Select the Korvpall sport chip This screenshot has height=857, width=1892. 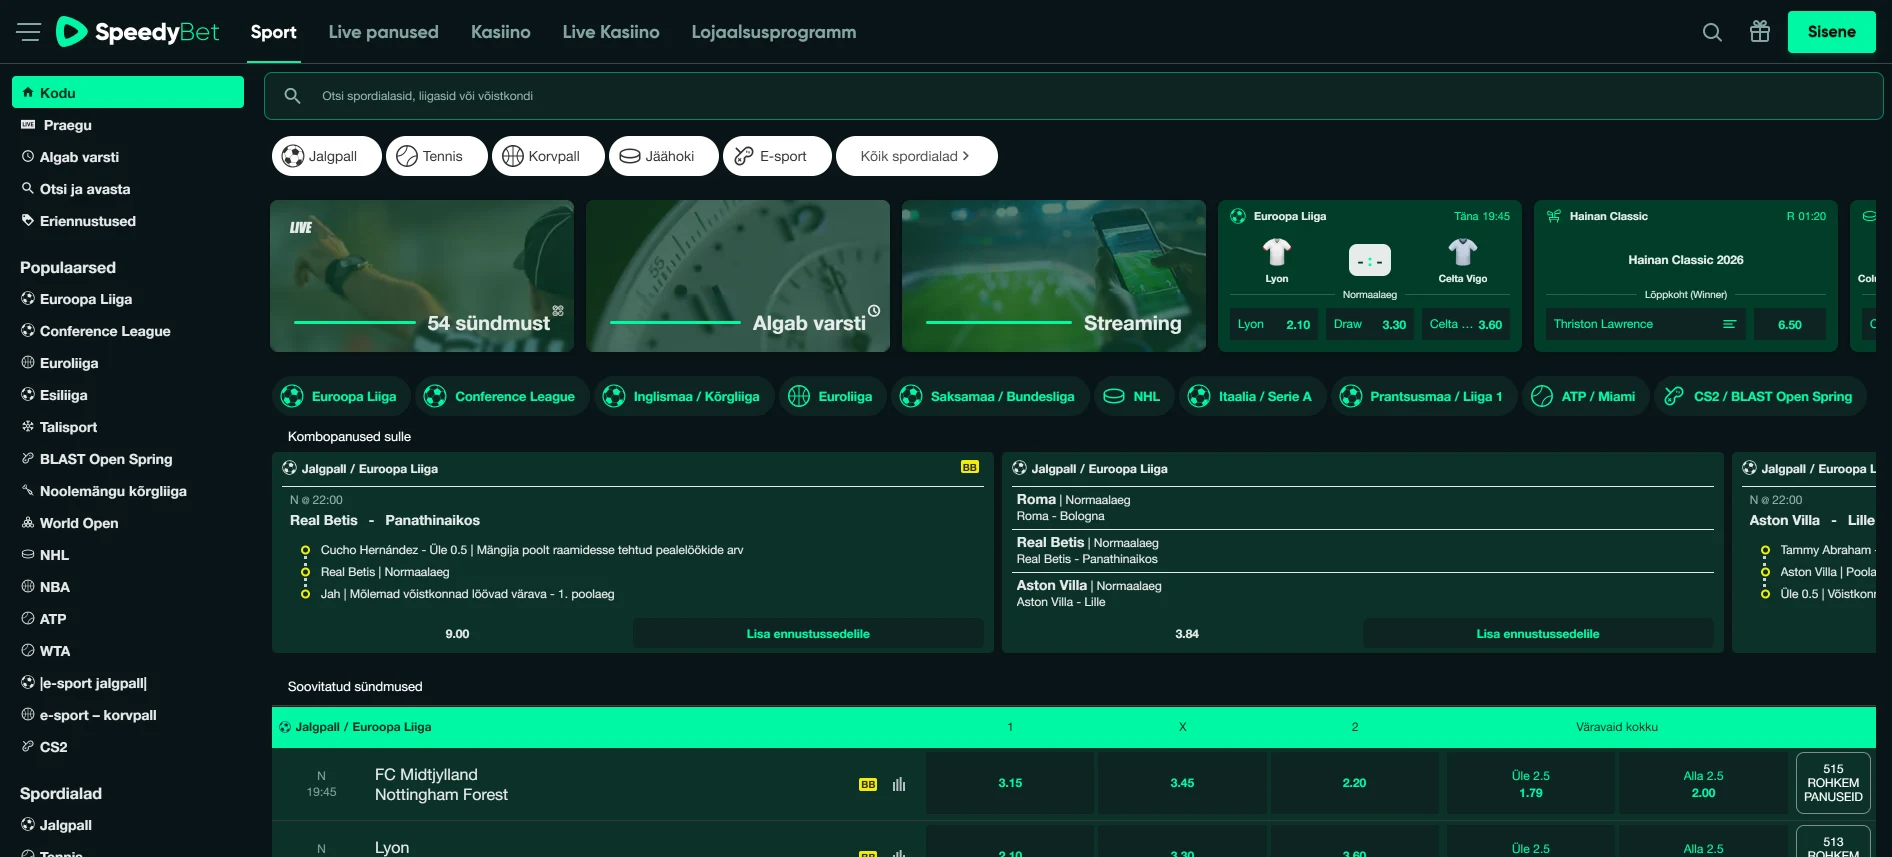(x=548, y=156)
